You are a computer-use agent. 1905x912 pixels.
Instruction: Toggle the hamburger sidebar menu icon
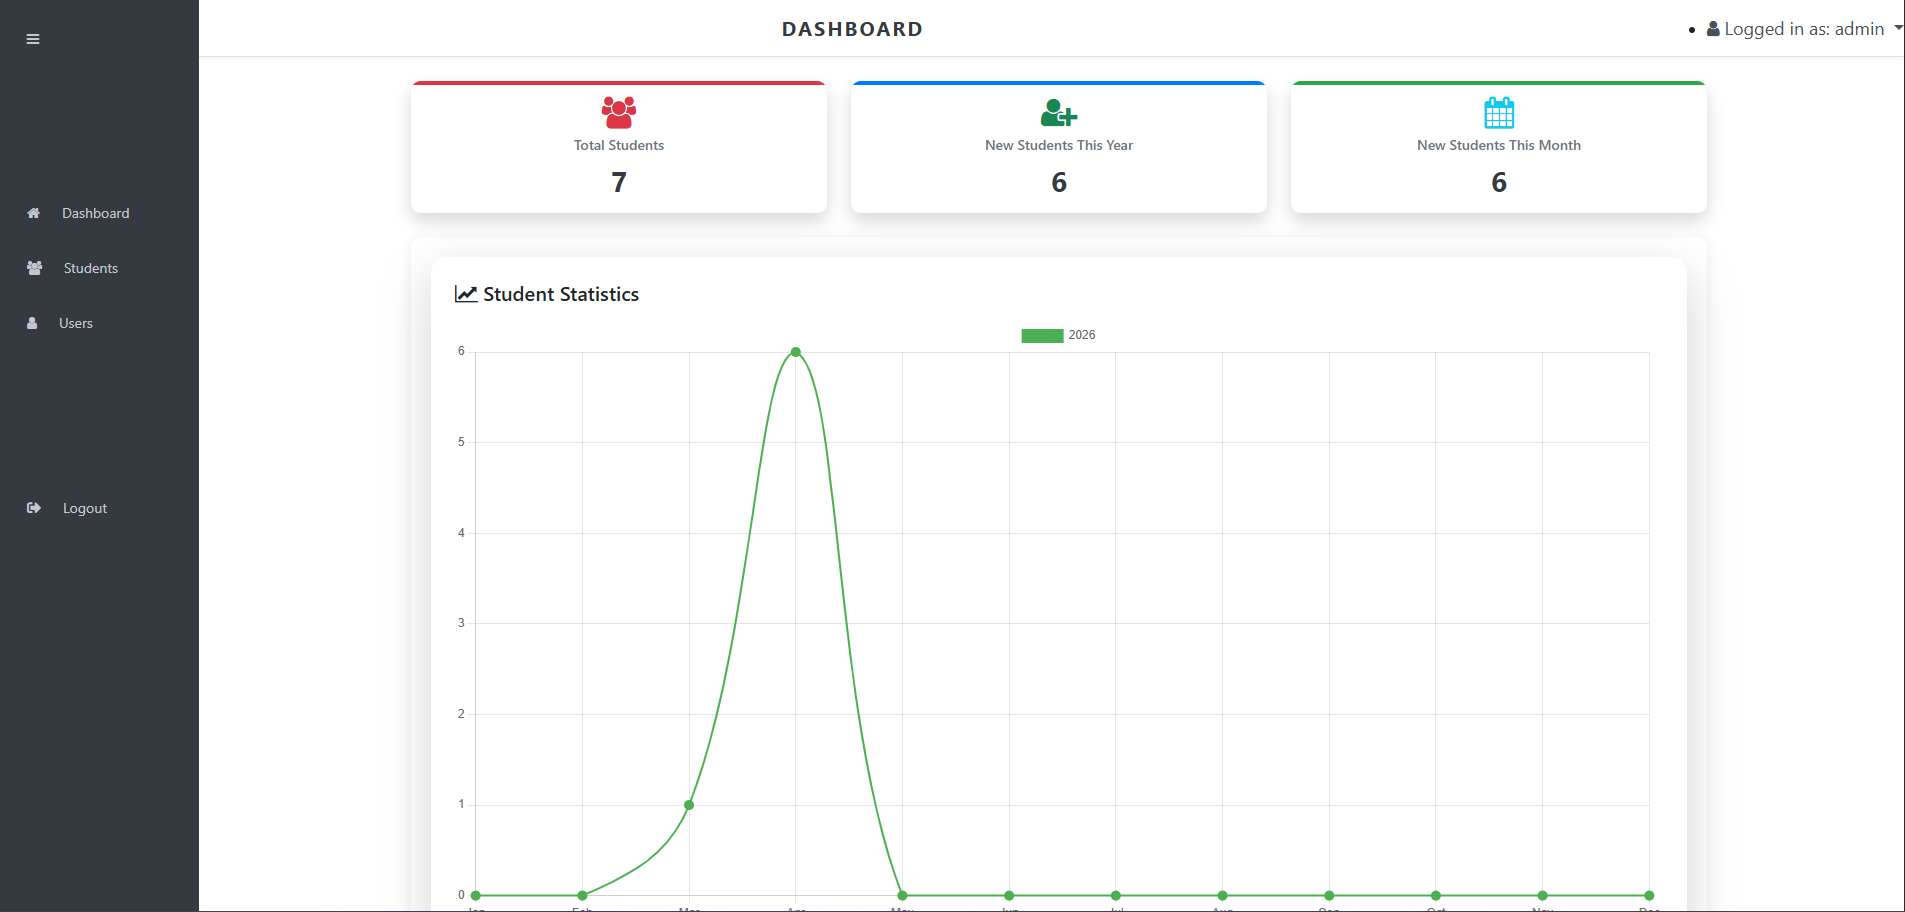click(33, 39)
